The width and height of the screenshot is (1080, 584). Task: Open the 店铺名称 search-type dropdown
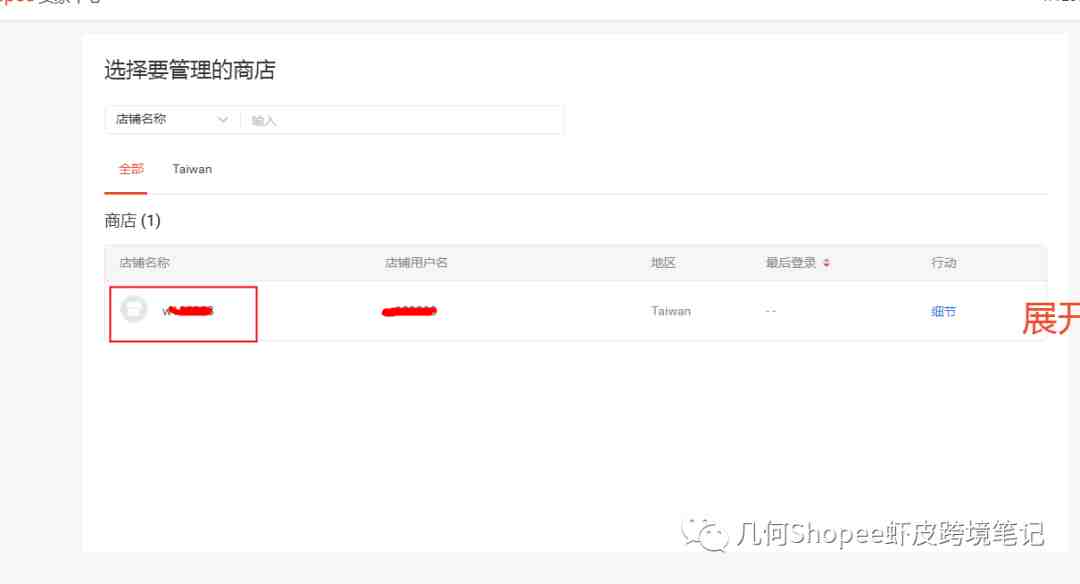(x=172, y=120)
